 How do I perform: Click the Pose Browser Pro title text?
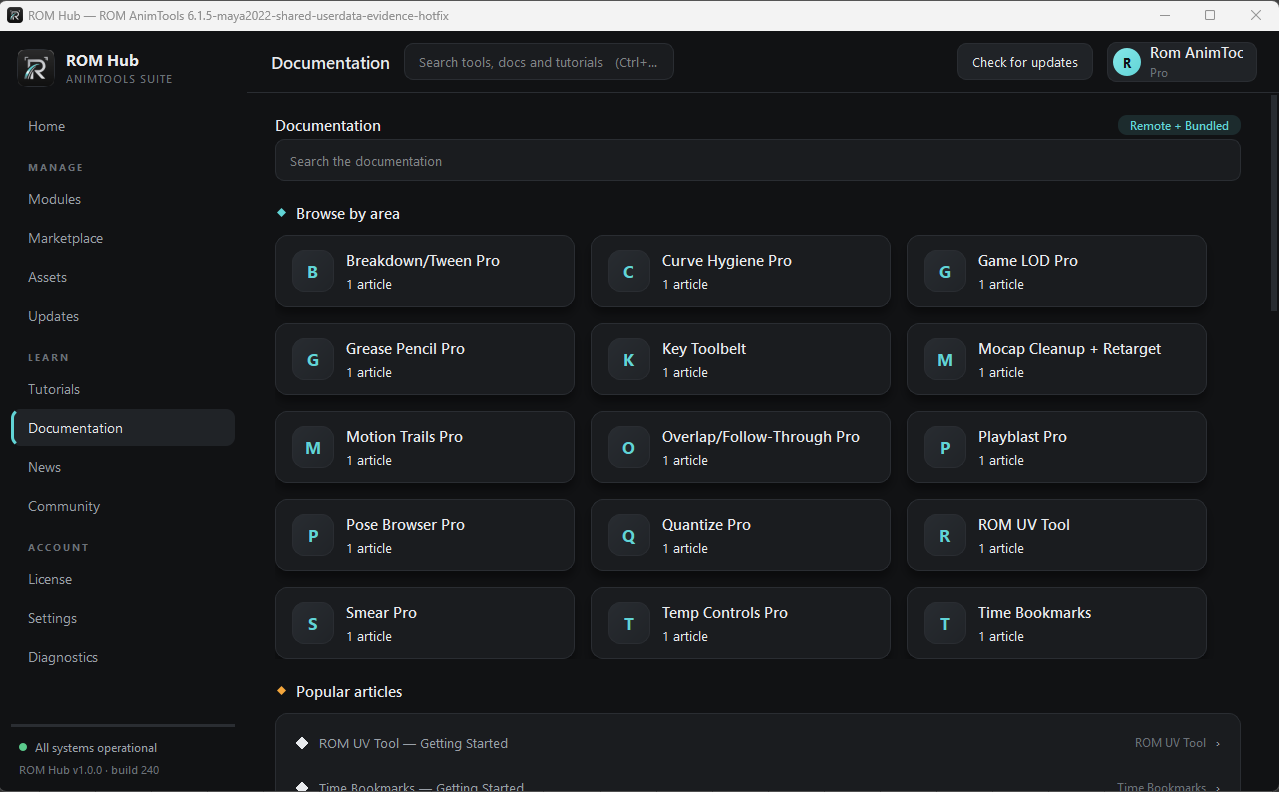coord(405,524)
